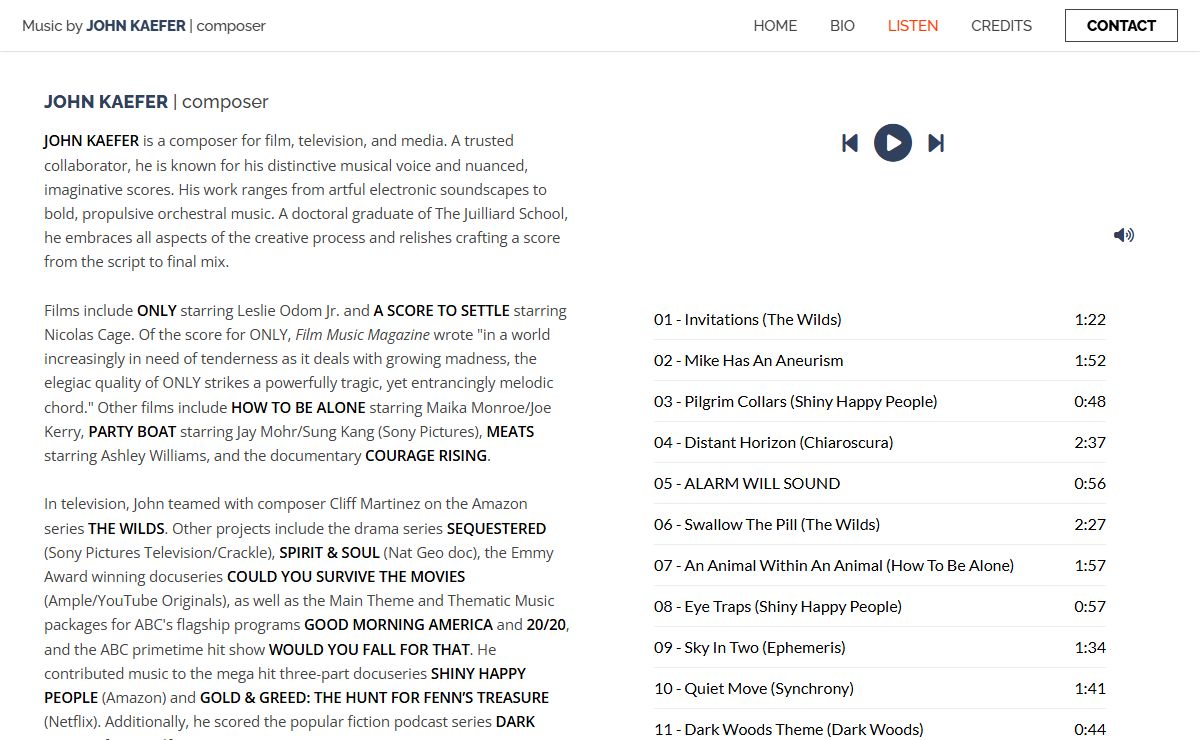Viewport: 1200px width, 740px height.
Task: Click the 0:56 duration for ALARM WILL SOUND
Action: click(x=1090, y=484)
